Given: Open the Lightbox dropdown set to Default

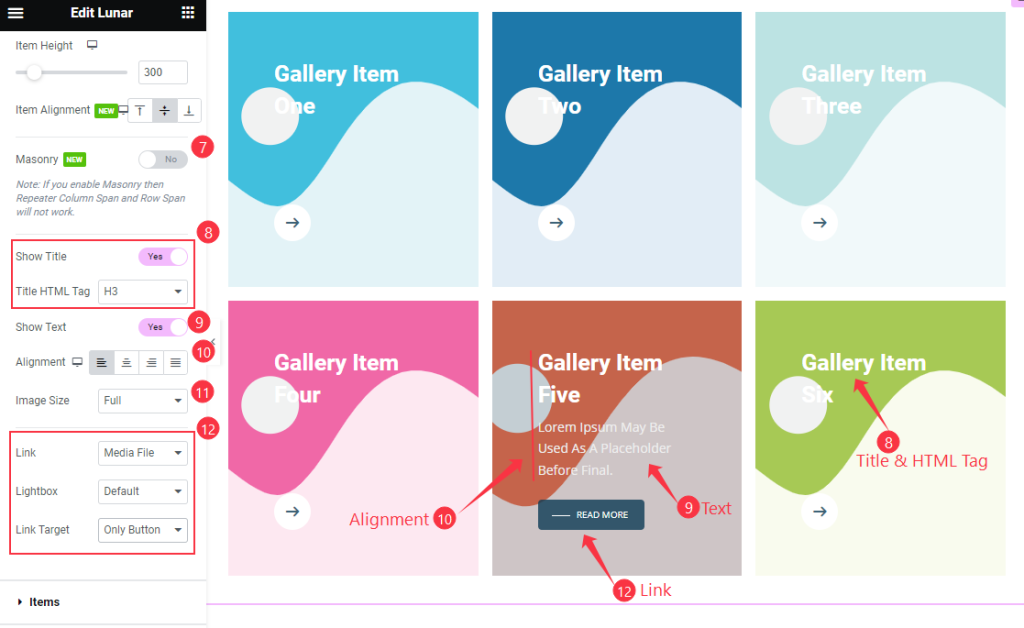Looking at the screenshot, I should 142,492.
